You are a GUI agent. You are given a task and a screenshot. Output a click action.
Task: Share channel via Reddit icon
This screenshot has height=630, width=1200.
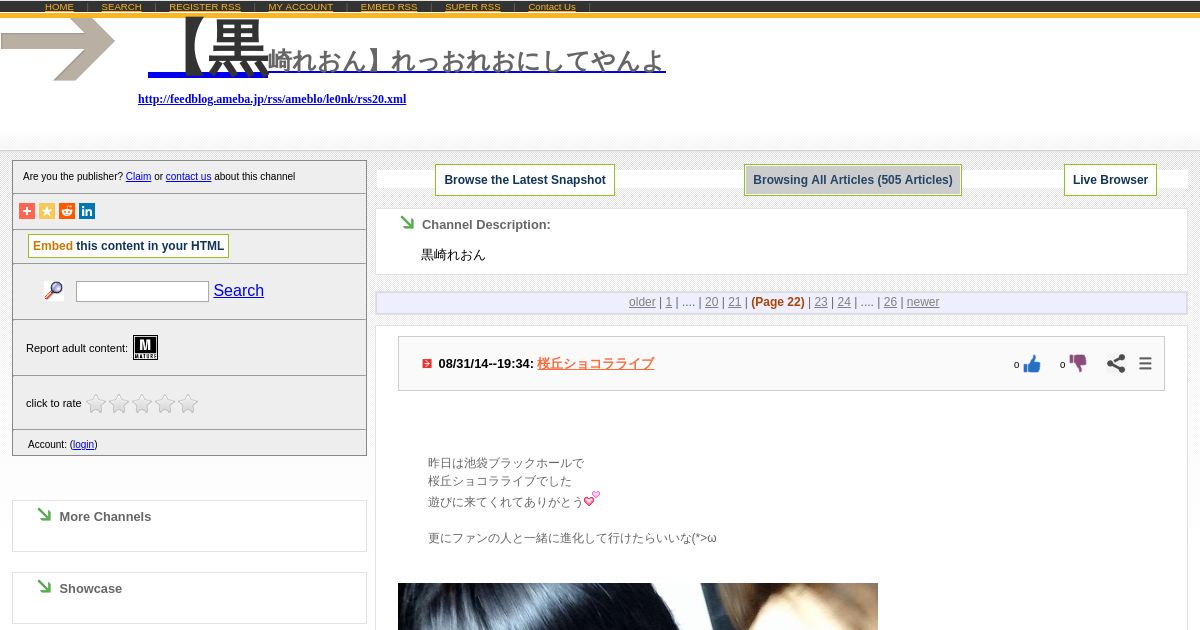67,211
